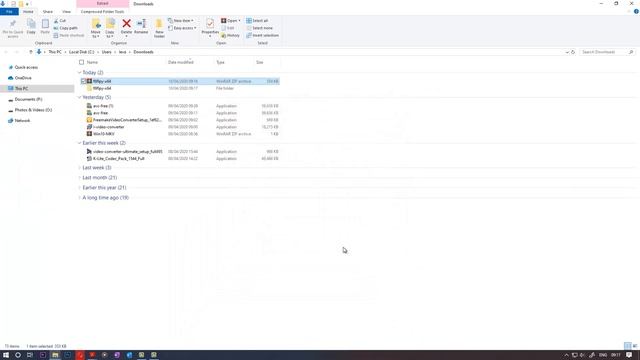This screenshot has width=640, height=360.
Task: Sort by the Size column header
Action: click(260, 62)
